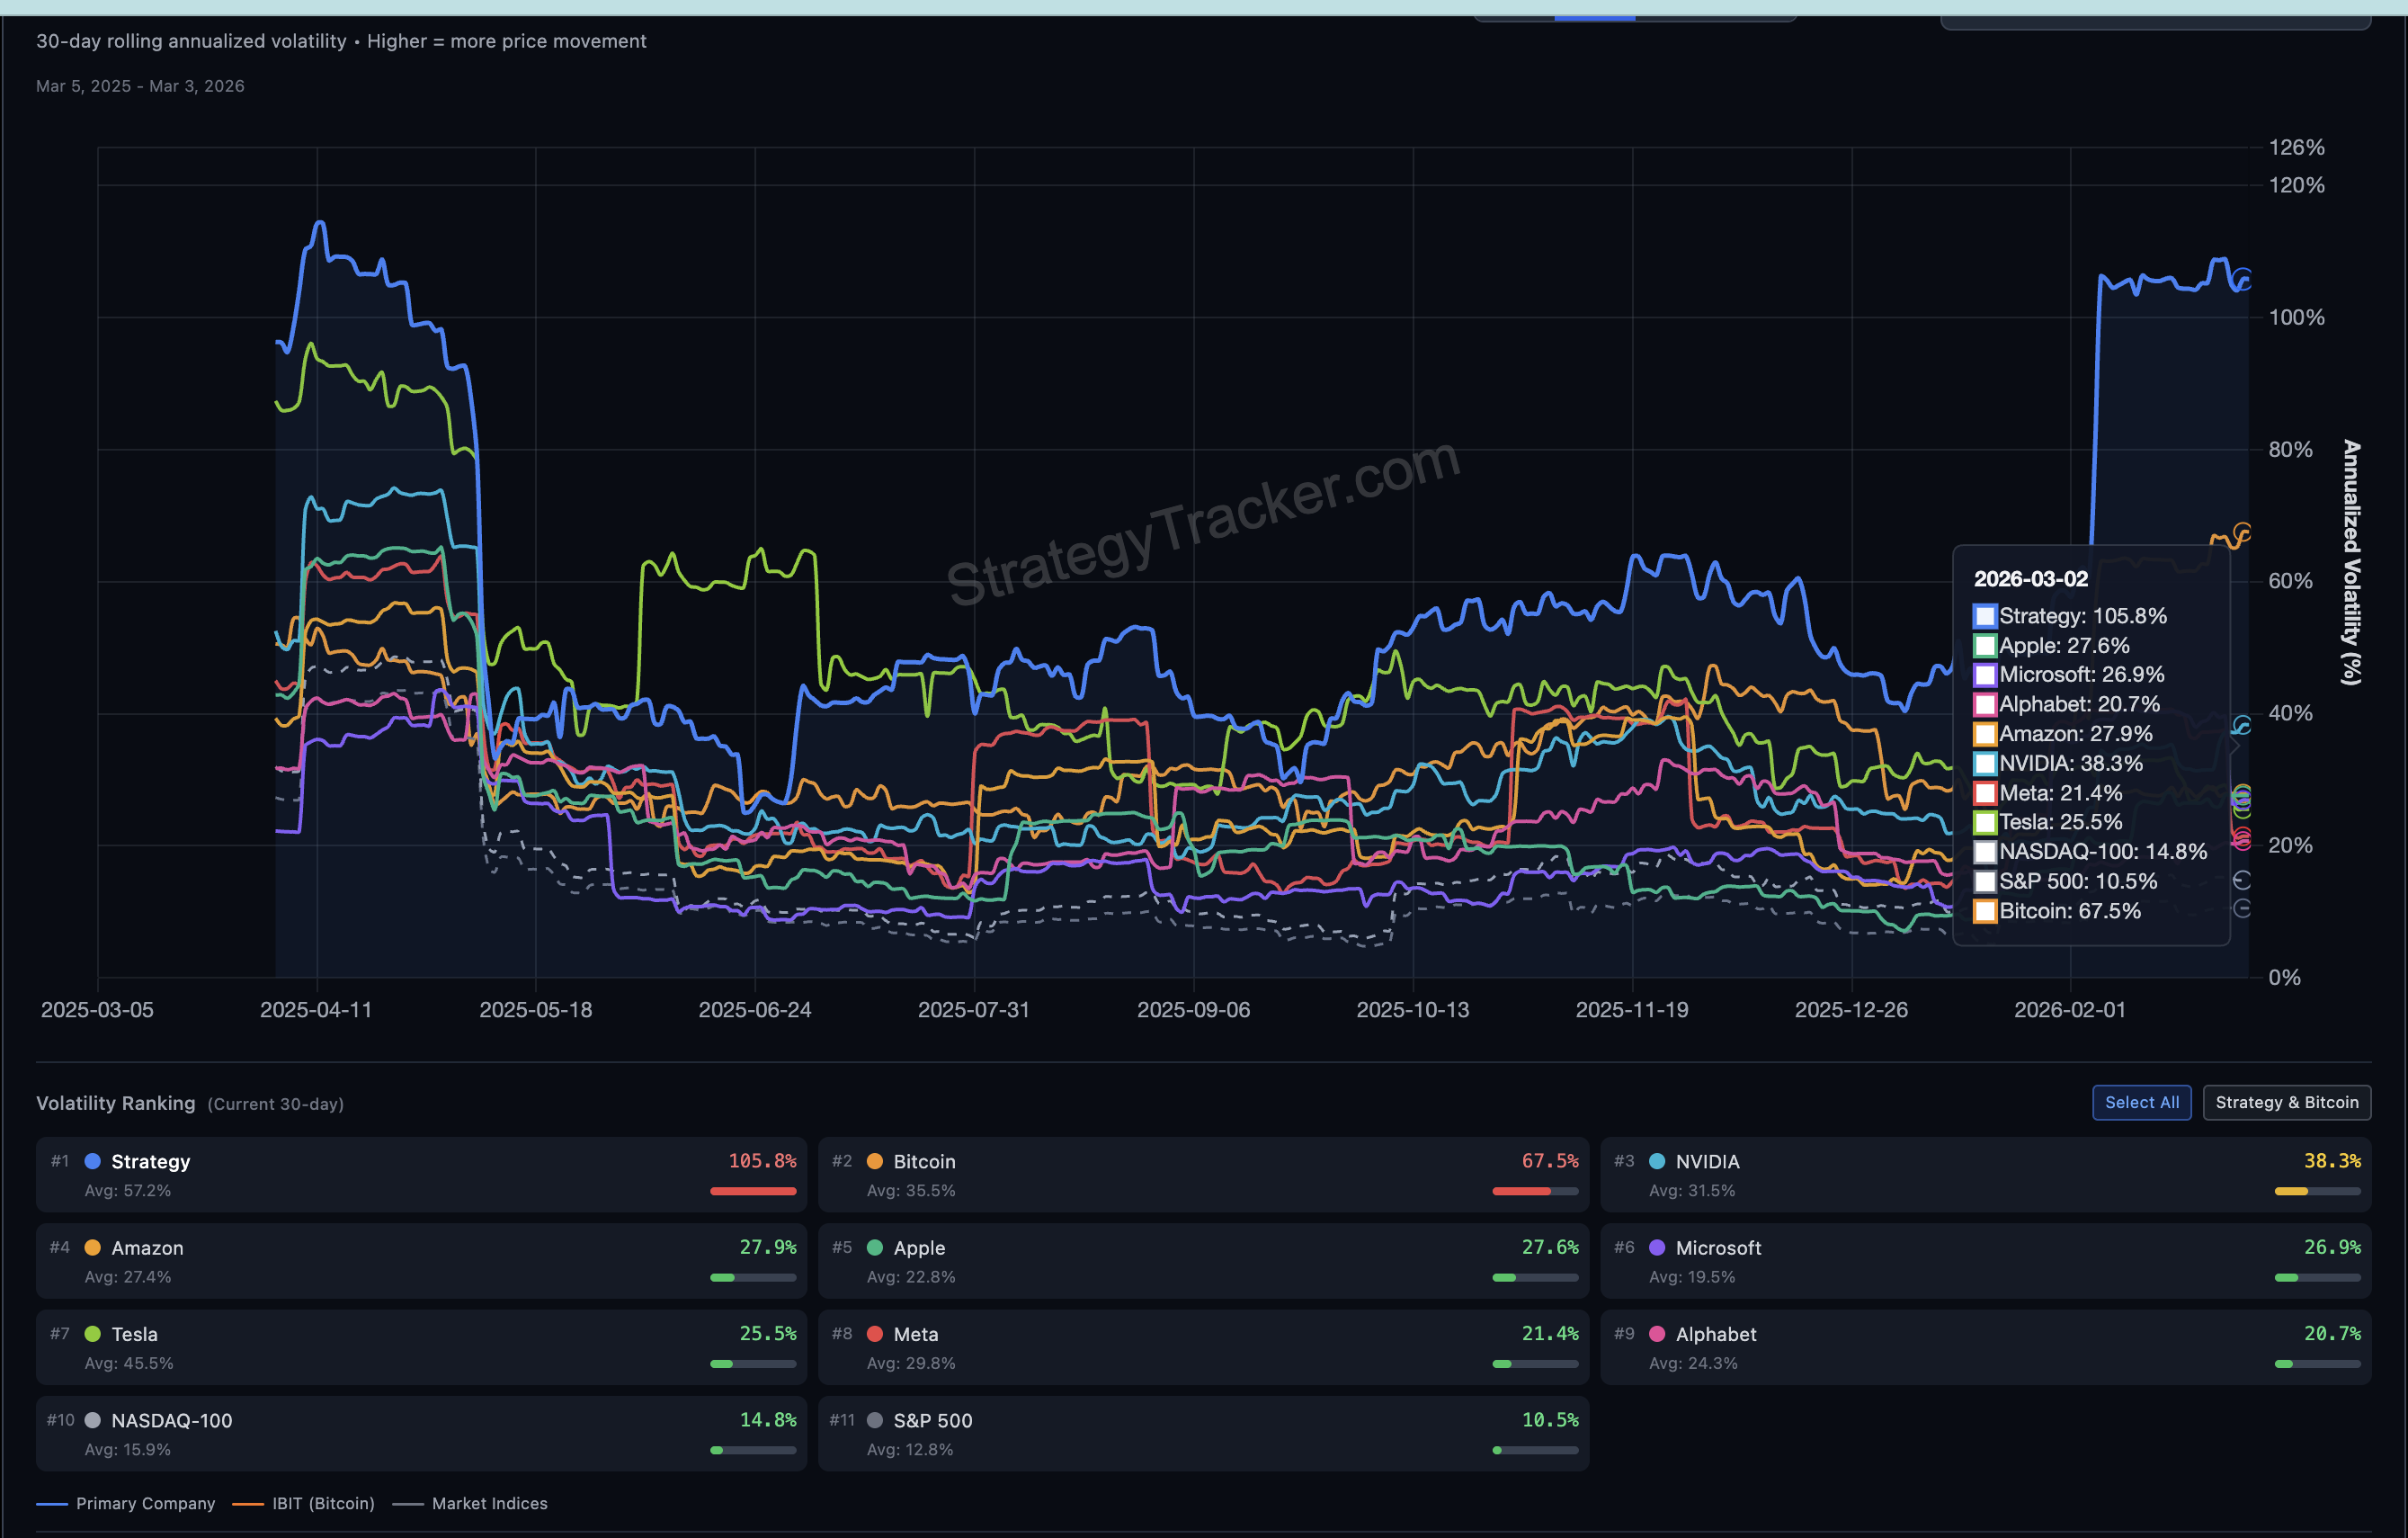2408x1538 pixels.
Task: Click NVIDIA's teal dot in ranking
Action: (x=1657, y=1161)
